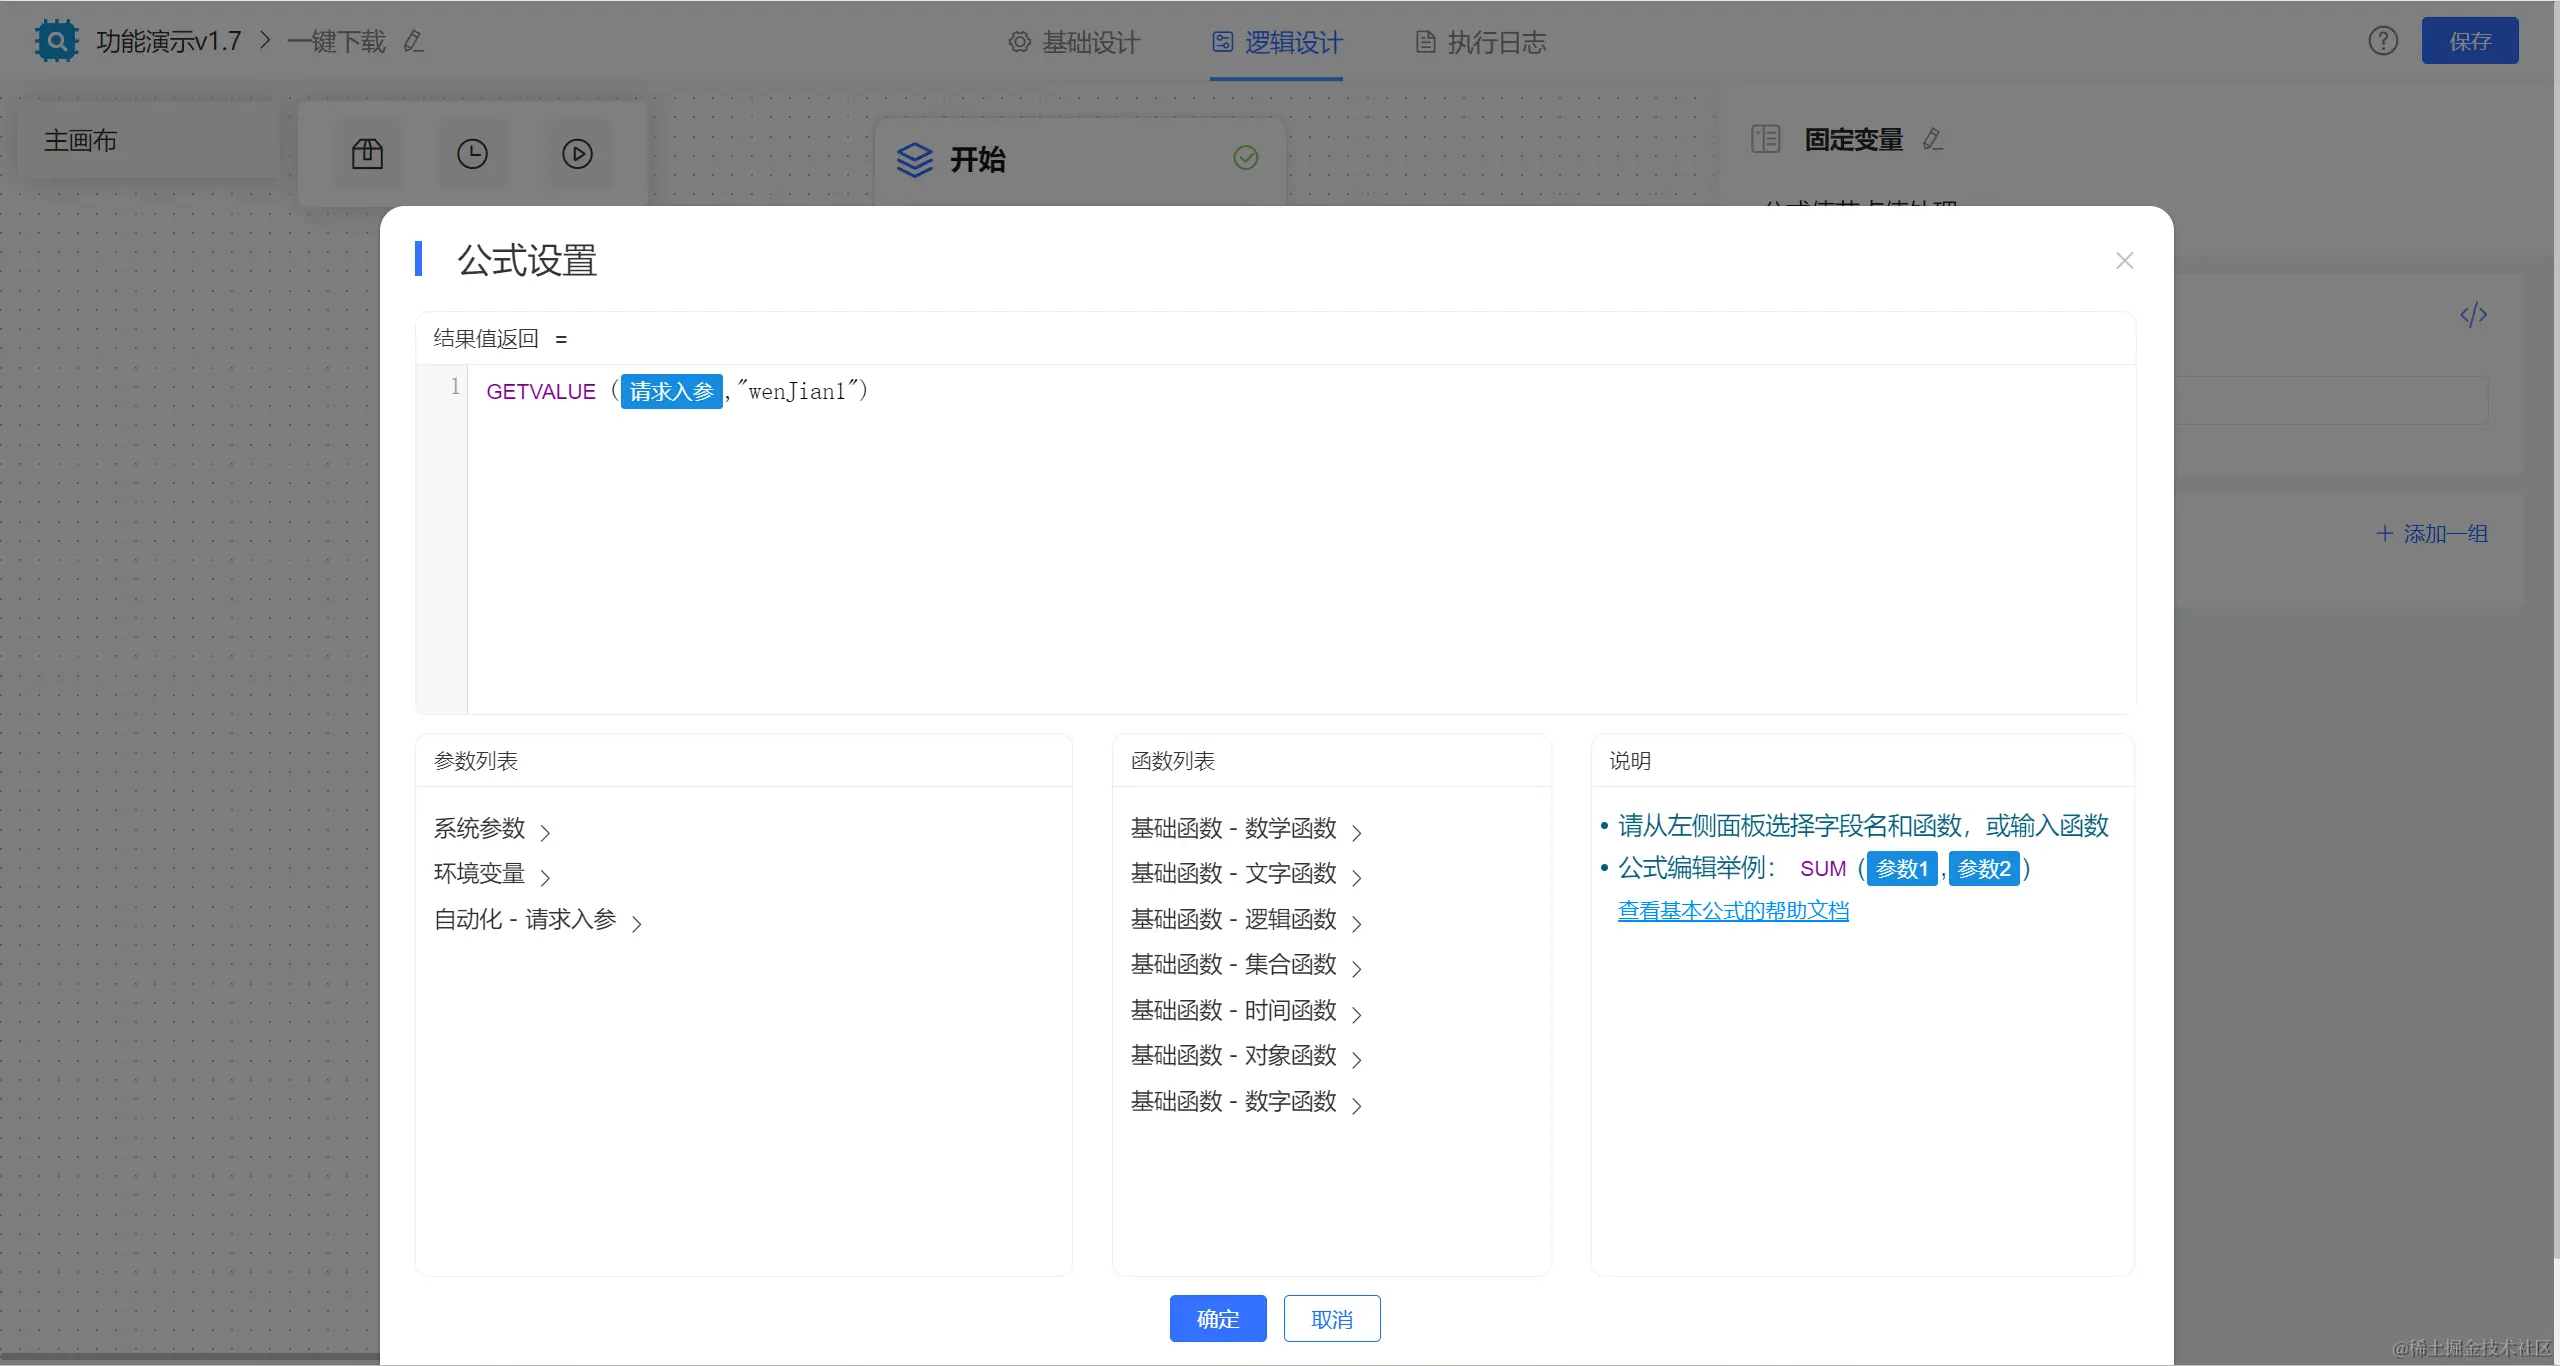Viewport: 2560px width, 1366px height.
Task: Click the gear logo icon at top left
Action: point(56,41)
